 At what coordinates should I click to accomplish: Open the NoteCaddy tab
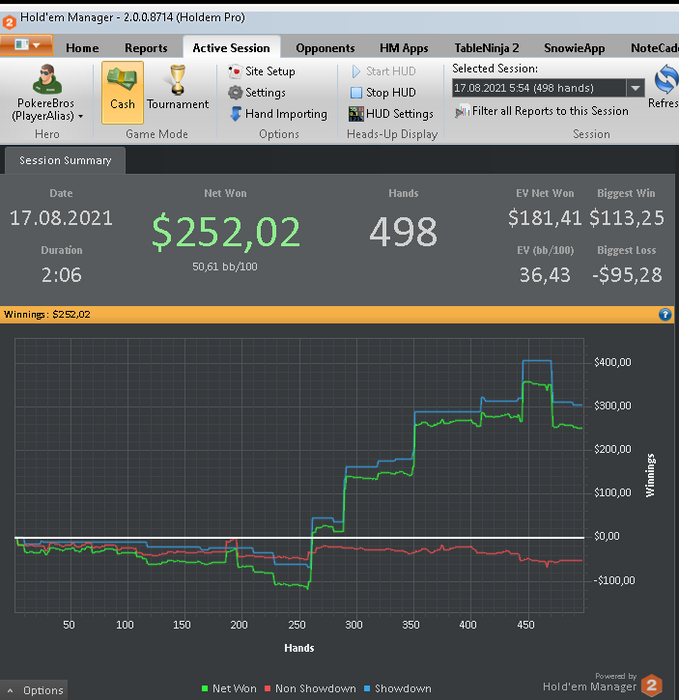[x=654, y=48]
